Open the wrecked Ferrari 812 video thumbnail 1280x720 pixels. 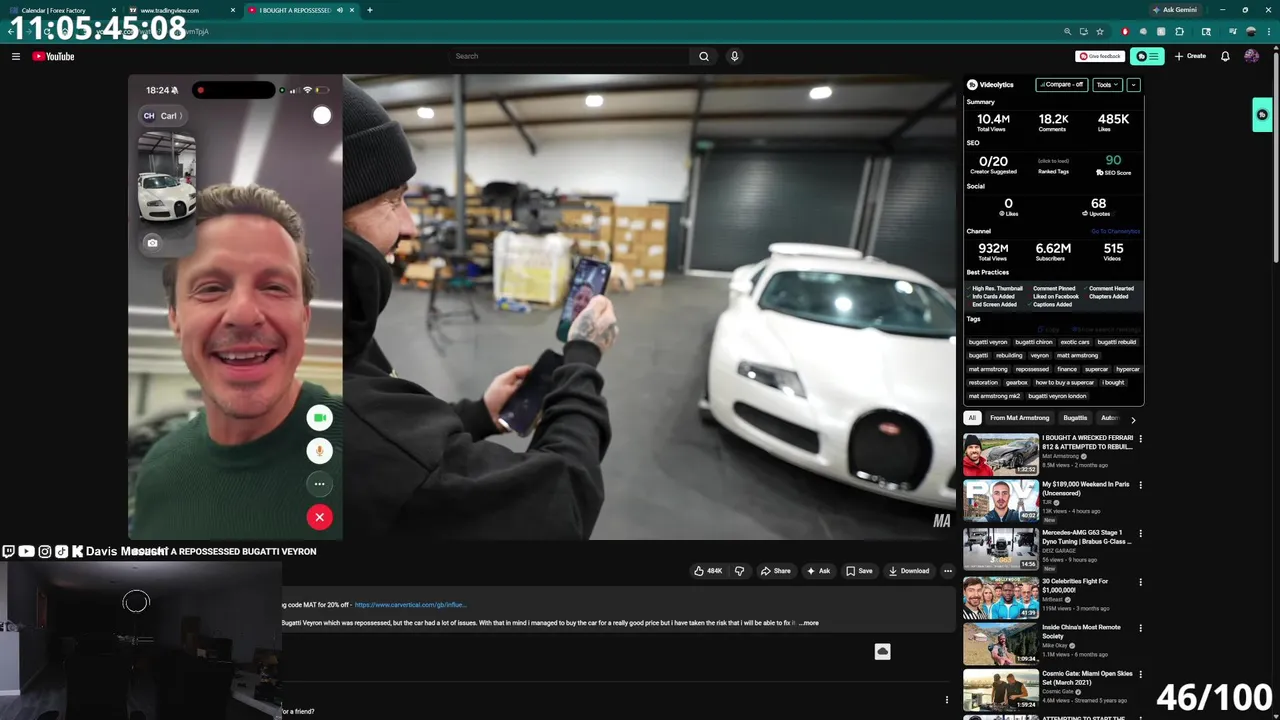tap(1000, 455)
